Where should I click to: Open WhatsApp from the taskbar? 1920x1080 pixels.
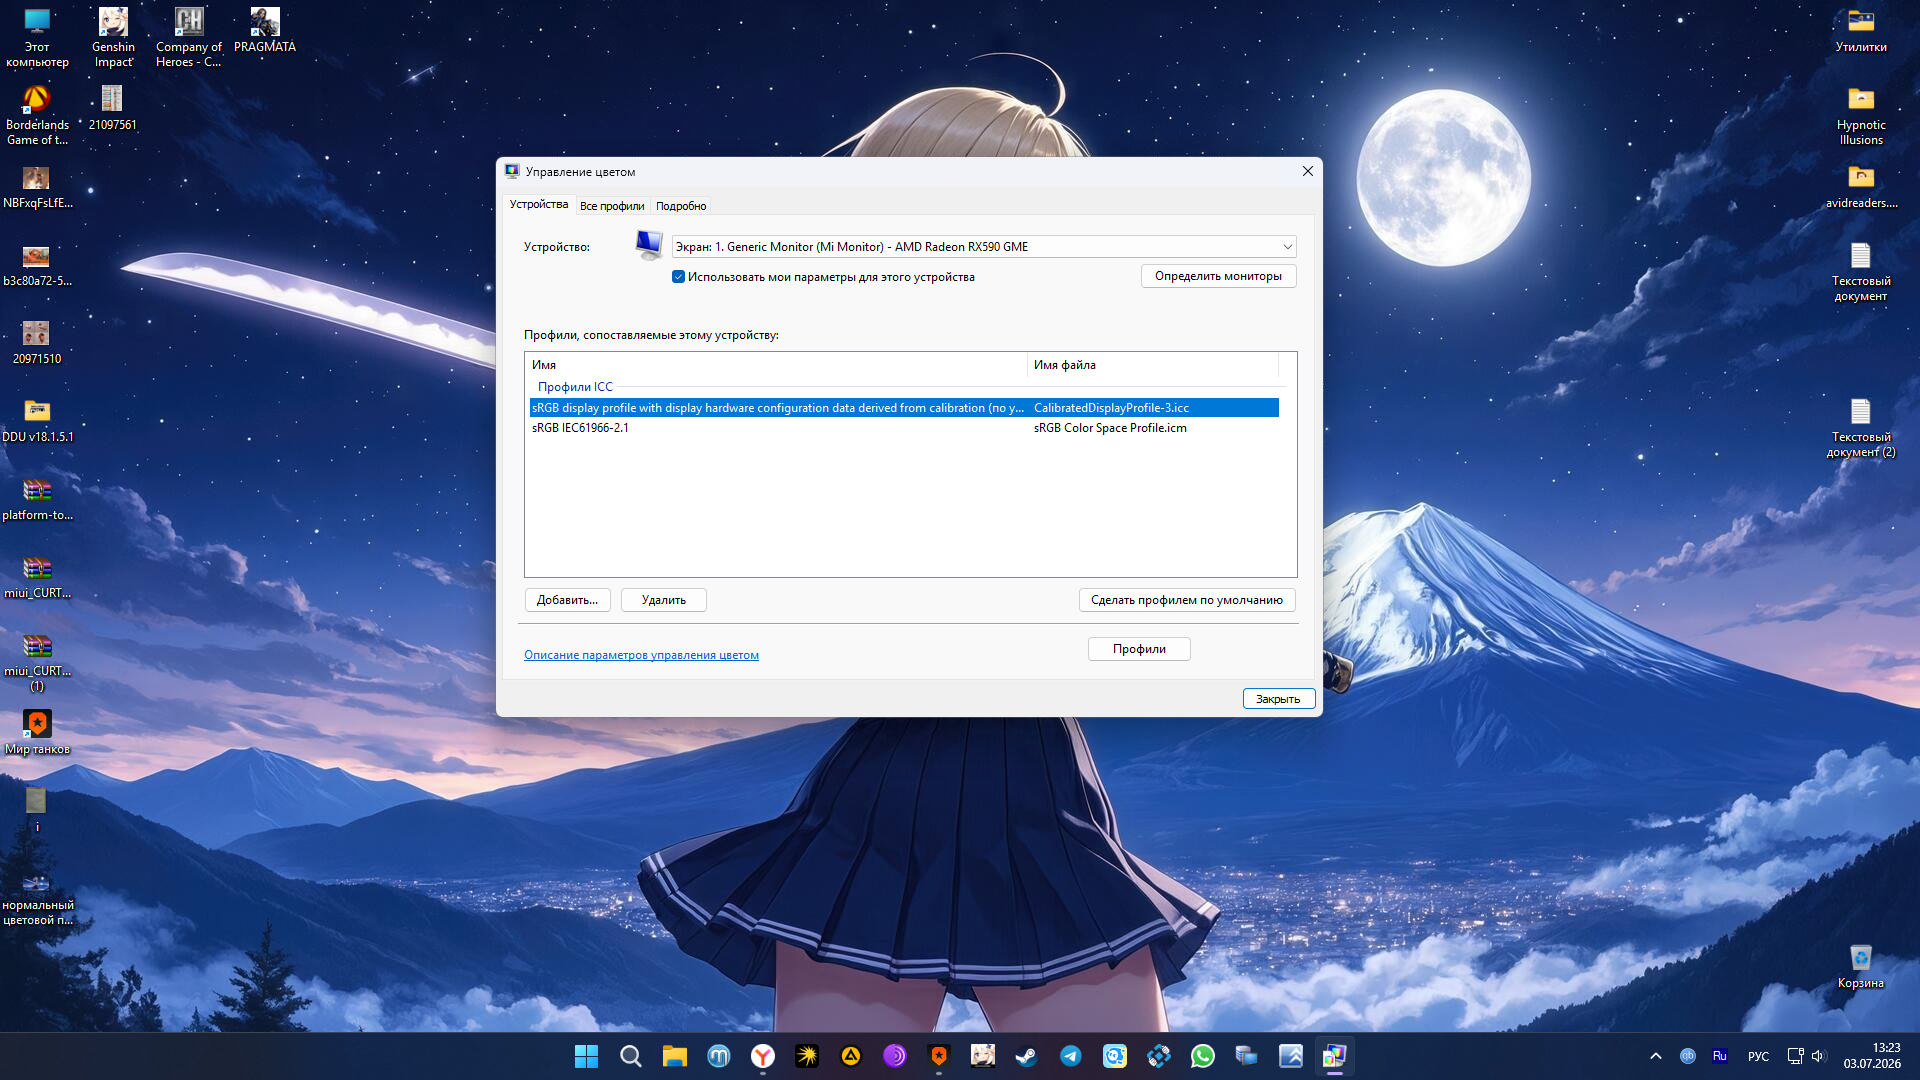1202,1056
